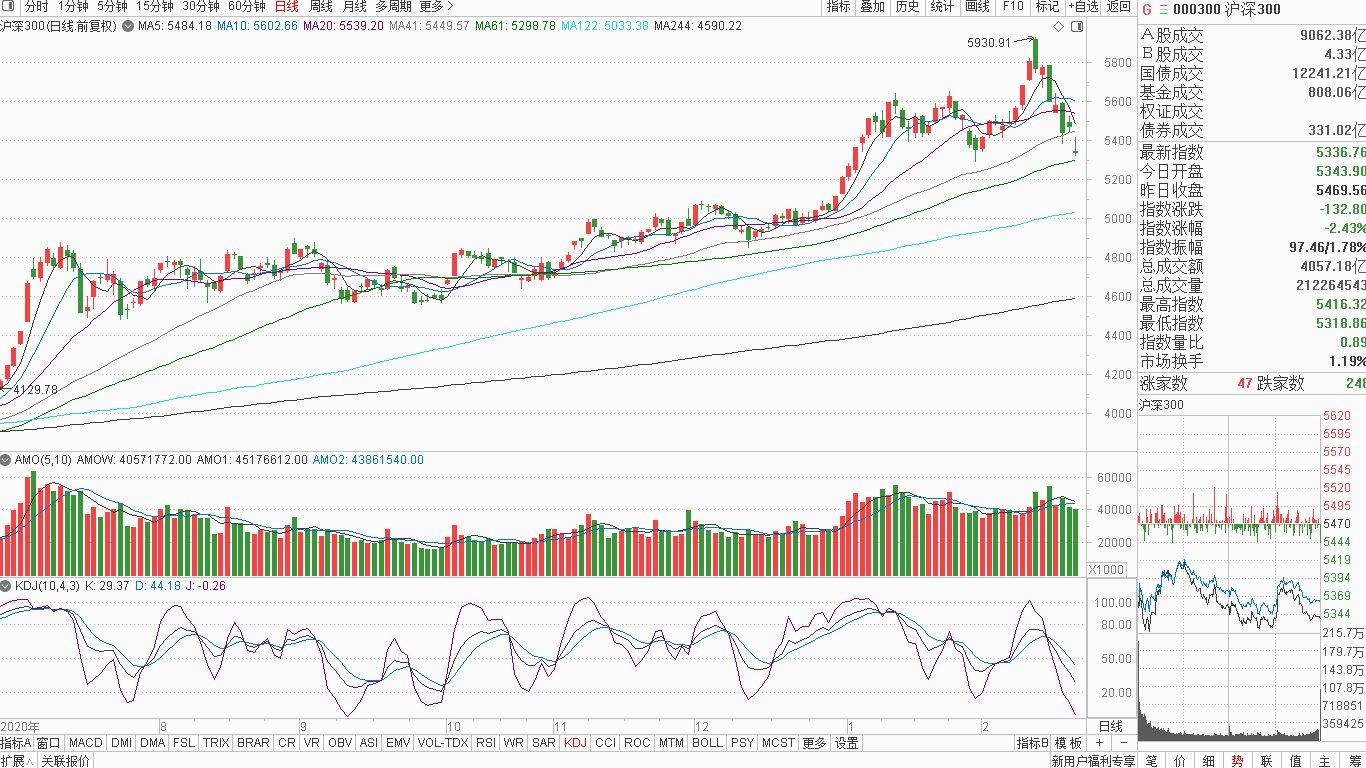Select 笔 tab in right panel footer

1151,761
